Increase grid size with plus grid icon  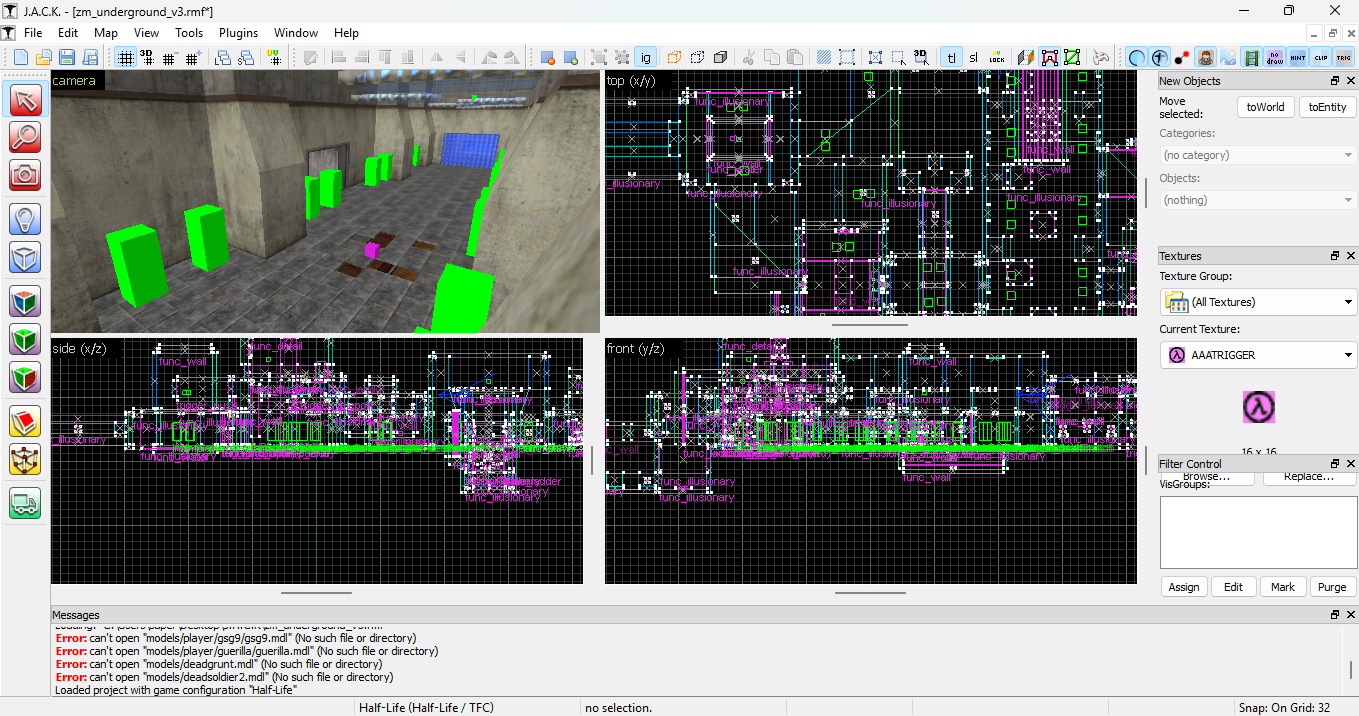(192, 57)
